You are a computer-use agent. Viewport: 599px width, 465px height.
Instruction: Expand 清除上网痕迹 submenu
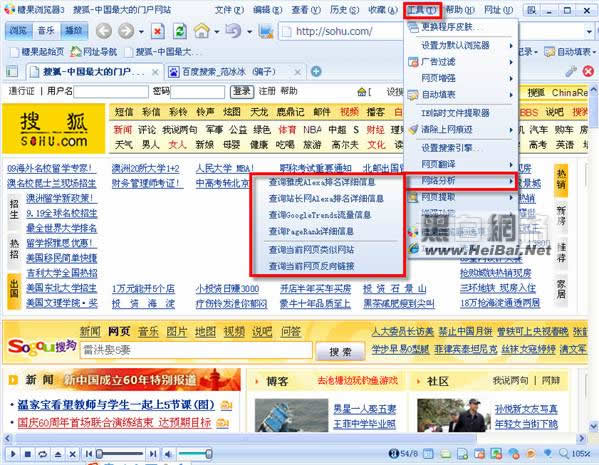pyautogui.click(x=461, y=130)
